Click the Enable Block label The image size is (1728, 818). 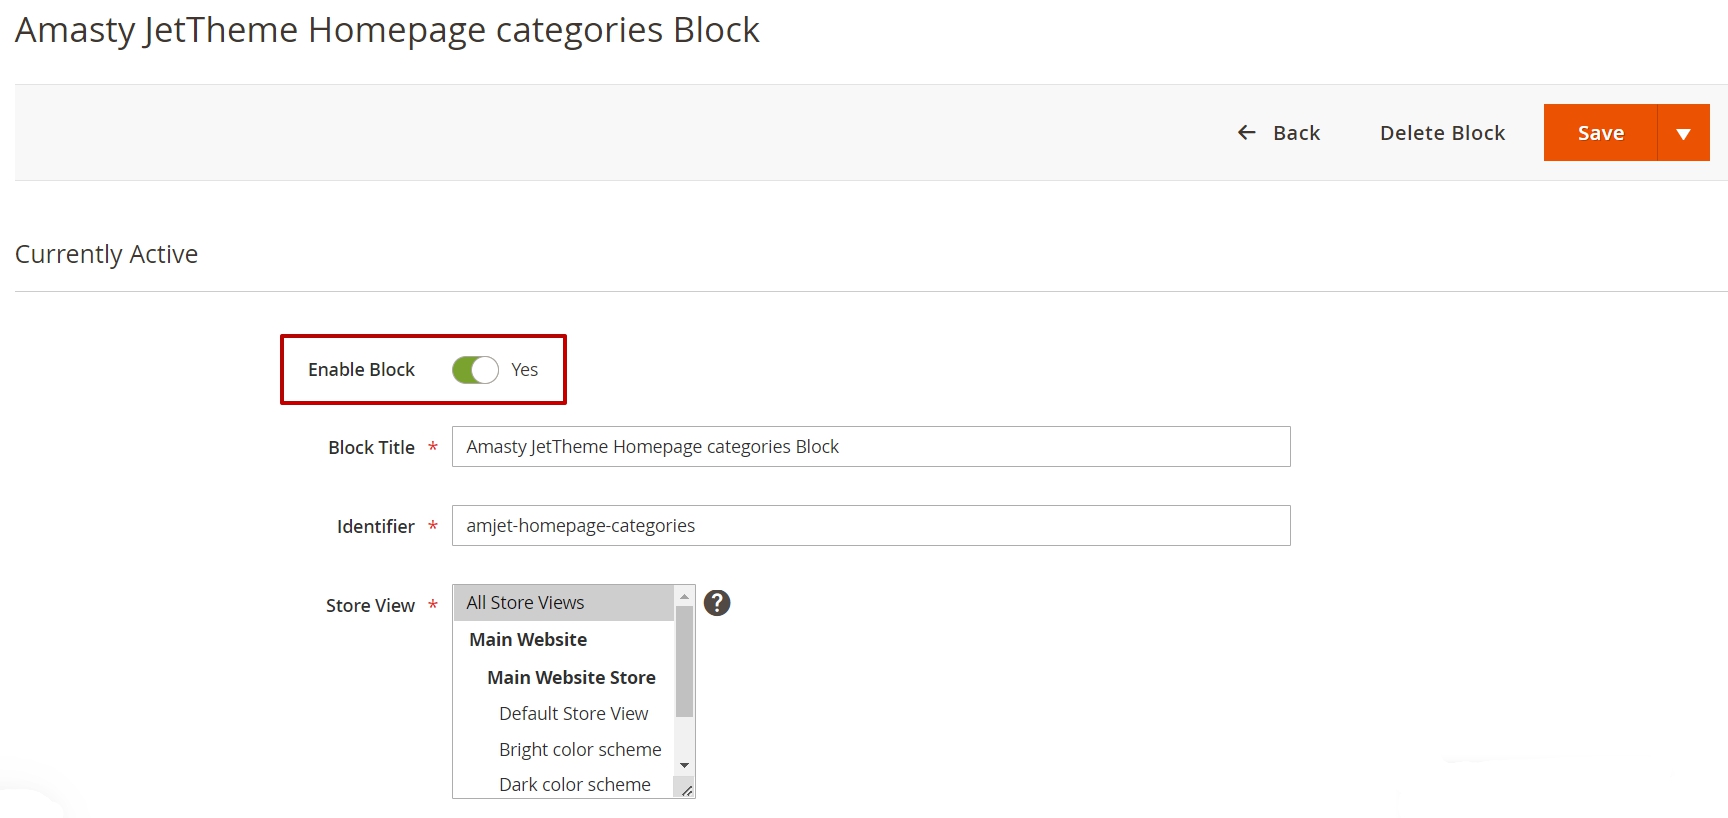[x=361, y=370]
